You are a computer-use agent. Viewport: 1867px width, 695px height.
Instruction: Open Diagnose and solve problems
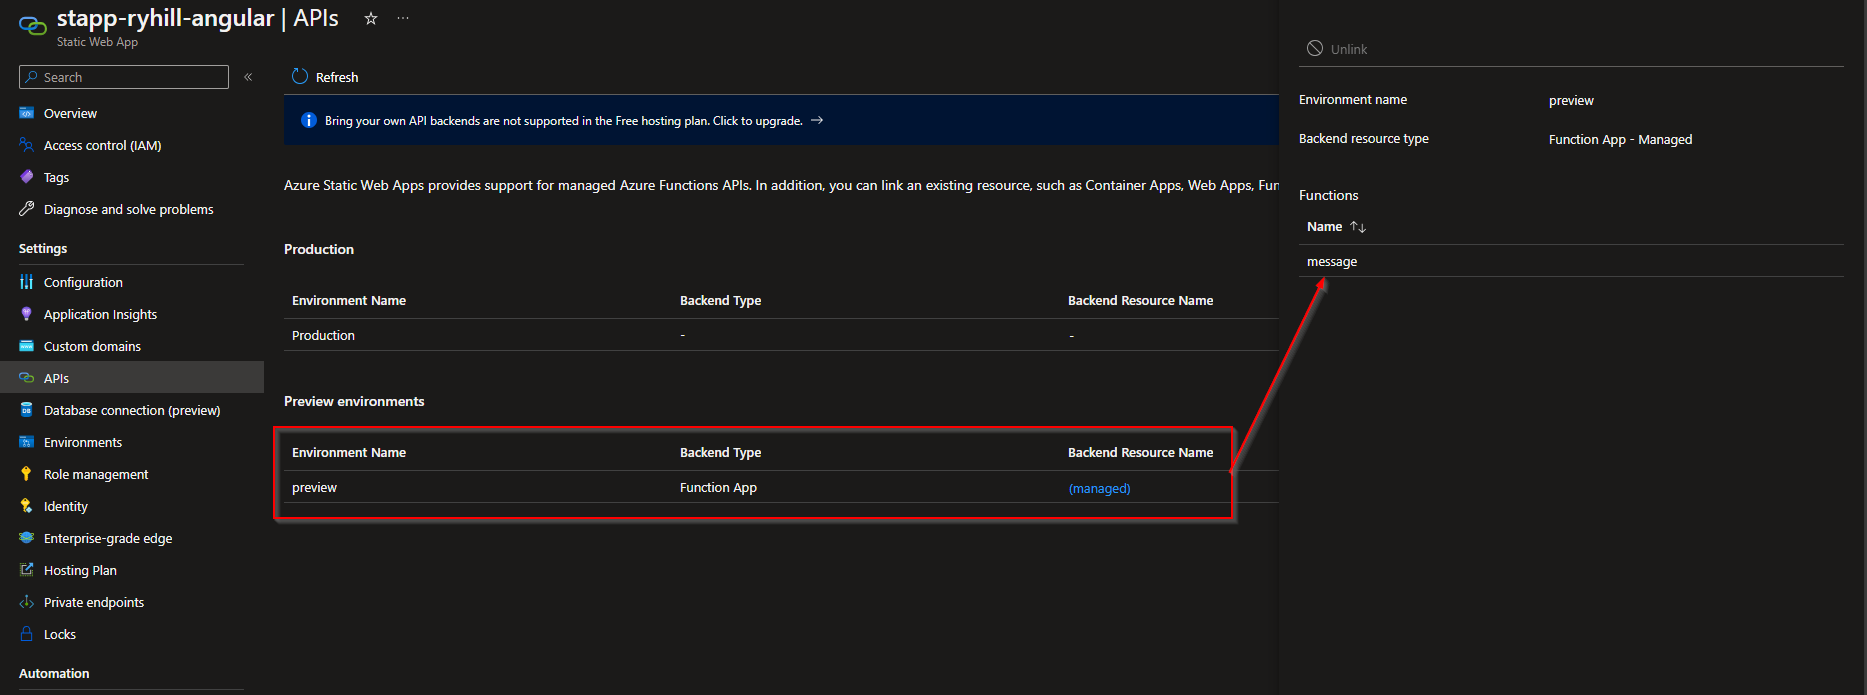pyautogui.click(x=129, y=209)
